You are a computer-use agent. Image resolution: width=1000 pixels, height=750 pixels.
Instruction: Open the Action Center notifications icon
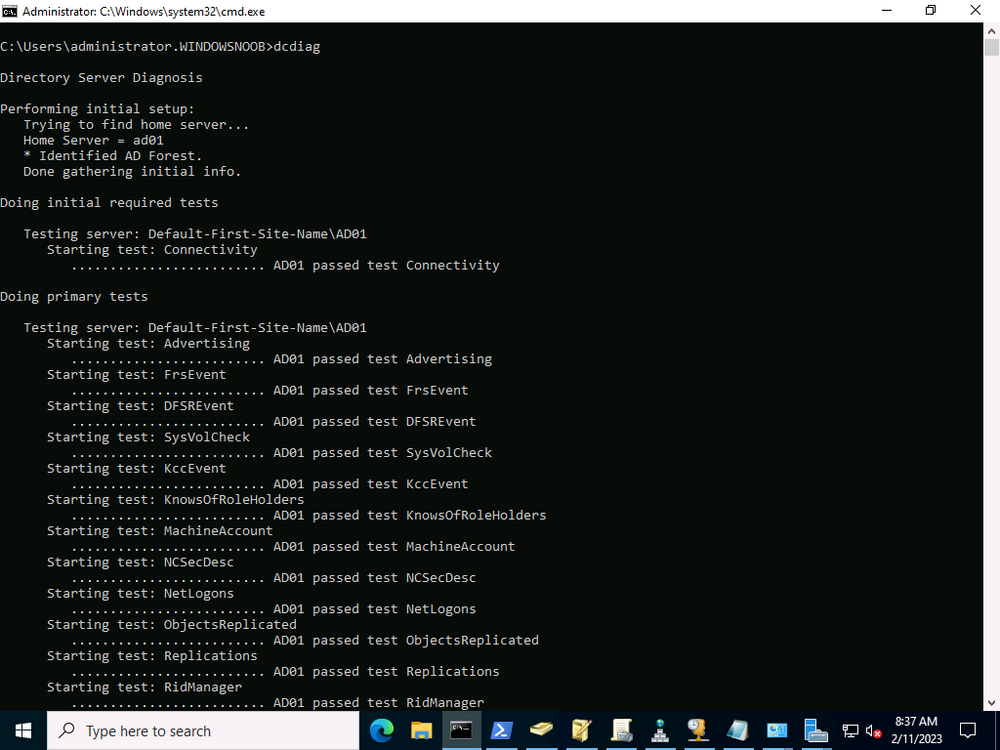(968, 730)
